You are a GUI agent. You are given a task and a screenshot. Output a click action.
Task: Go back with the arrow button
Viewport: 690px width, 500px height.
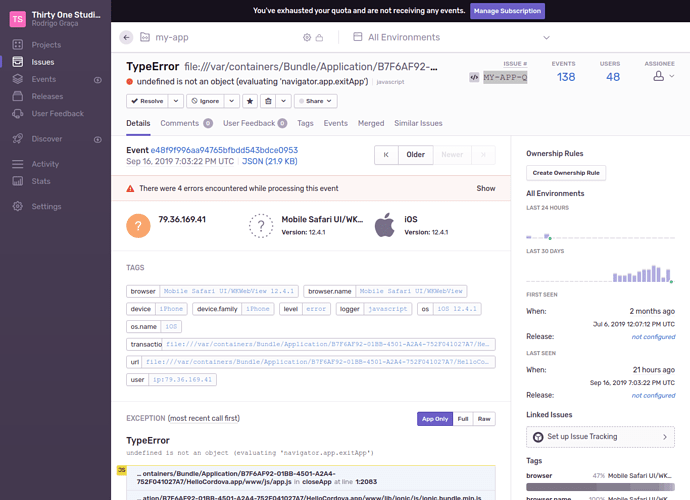coord(126,37)
